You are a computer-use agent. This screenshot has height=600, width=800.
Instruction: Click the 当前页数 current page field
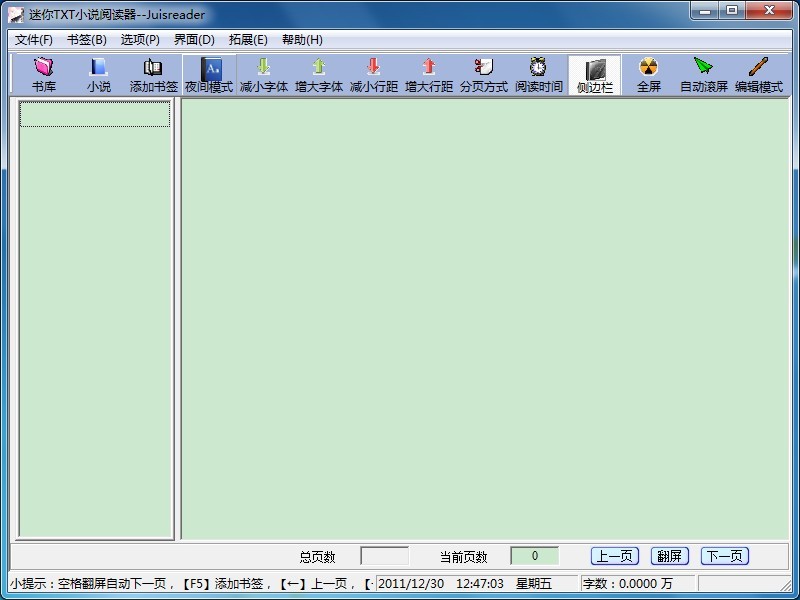(534, 556)
